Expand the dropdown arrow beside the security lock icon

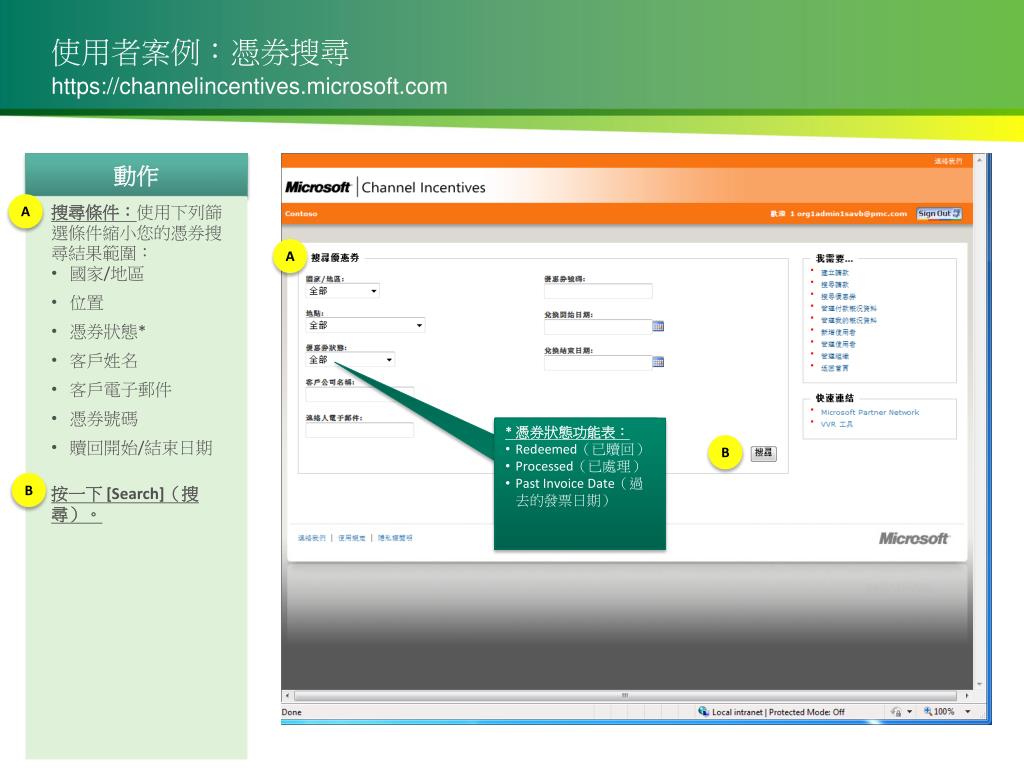click(909, 712)
